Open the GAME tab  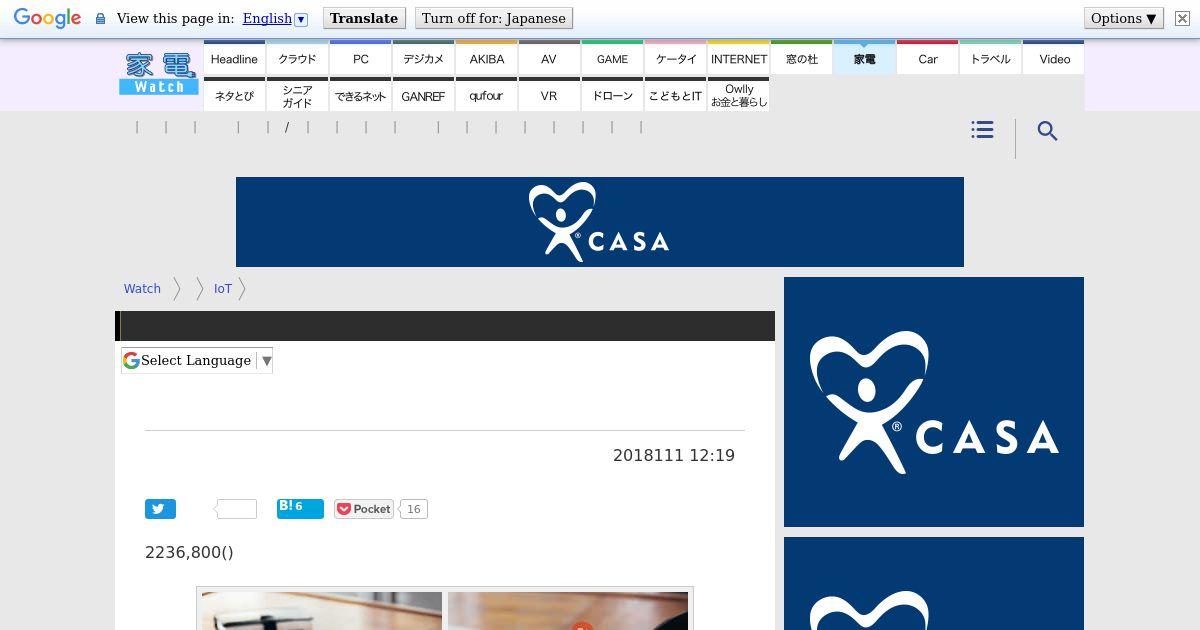612,58
